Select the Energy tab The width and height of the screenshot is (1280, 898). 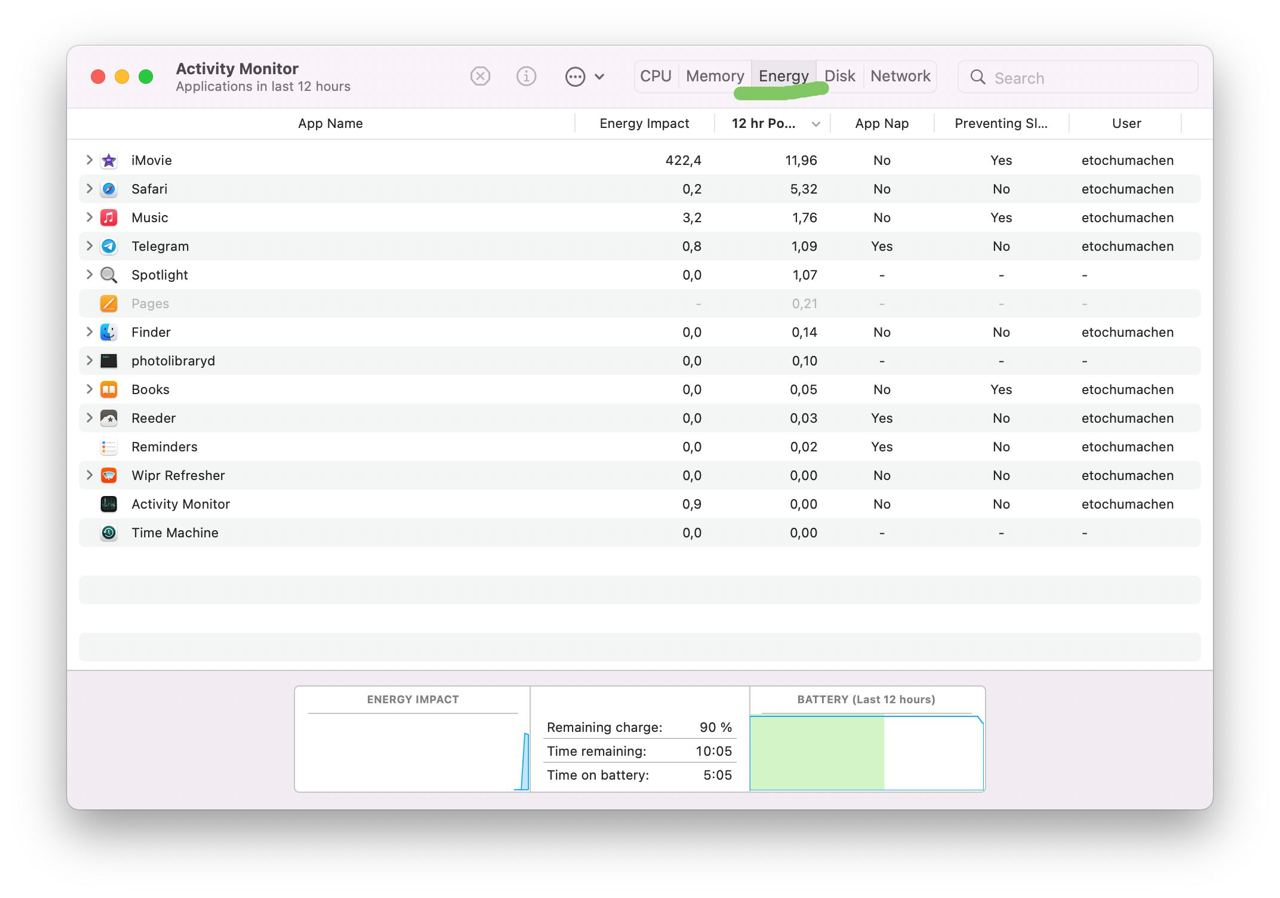point(783,76)
